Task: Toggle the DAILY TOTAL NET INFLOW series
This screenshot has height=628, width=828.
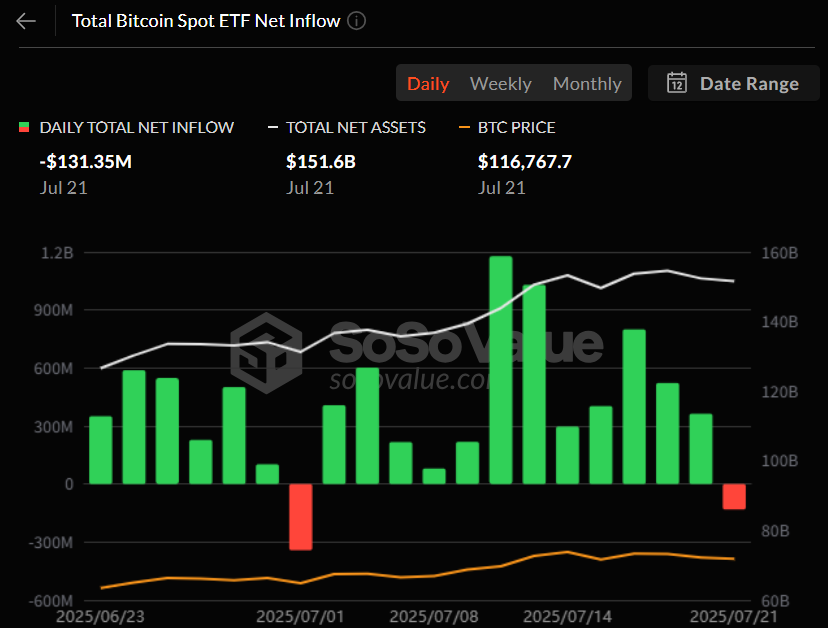Action: (136, 127)
